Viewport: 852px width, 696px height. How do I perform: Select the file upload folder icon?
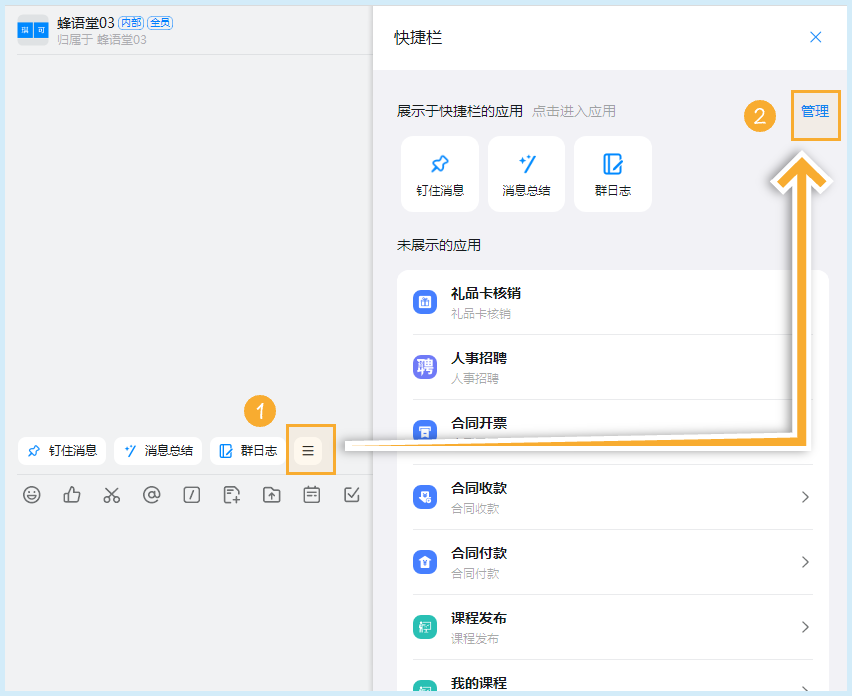coord(271,494)
